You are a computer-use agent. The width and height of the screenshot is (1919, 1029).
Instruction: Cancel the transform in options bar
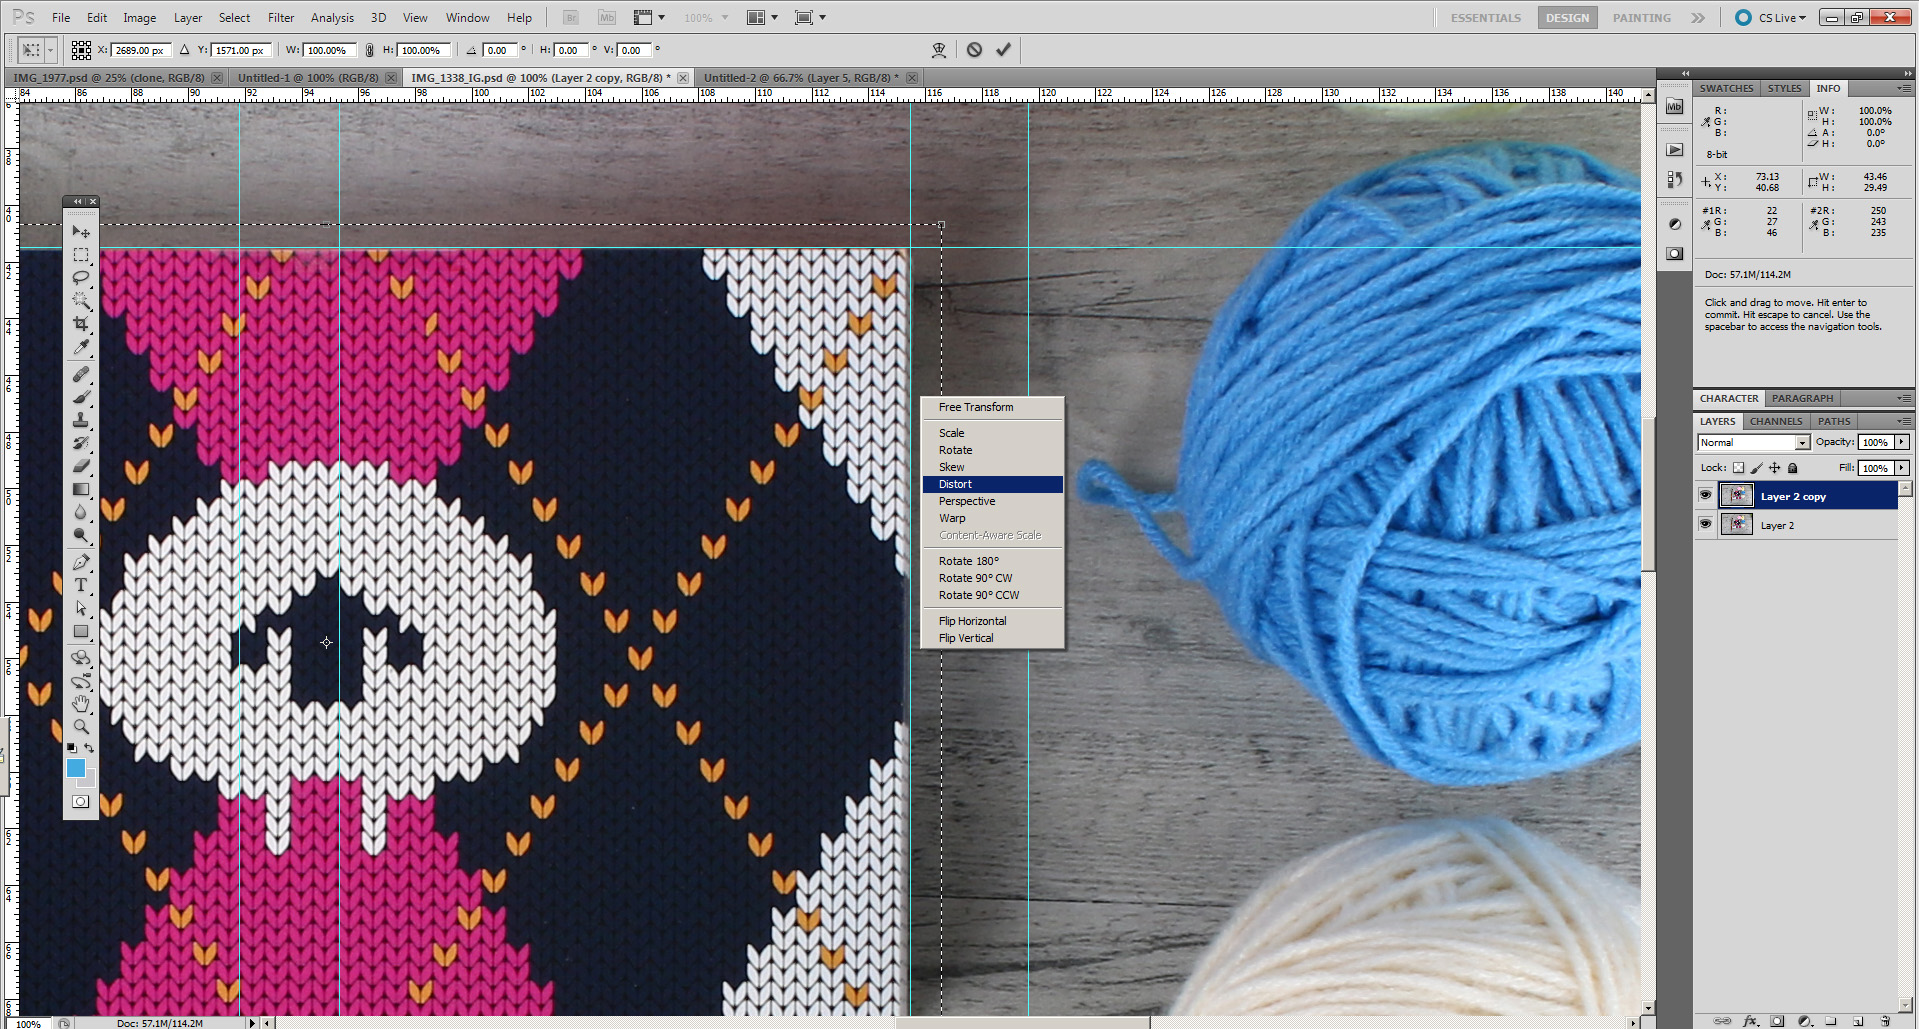click(x=974, y=50)
